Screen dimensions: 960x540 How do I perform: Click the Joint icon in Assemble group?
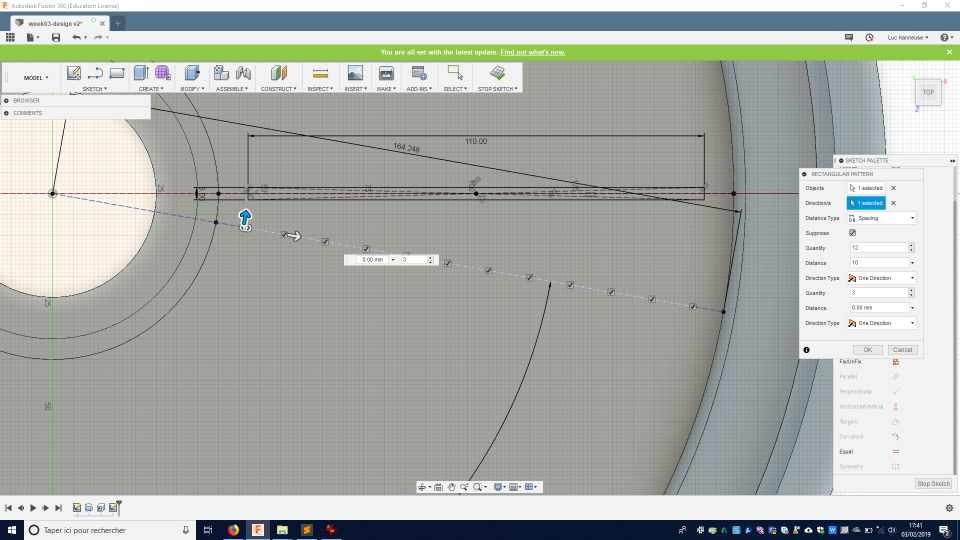coord(244,73)
